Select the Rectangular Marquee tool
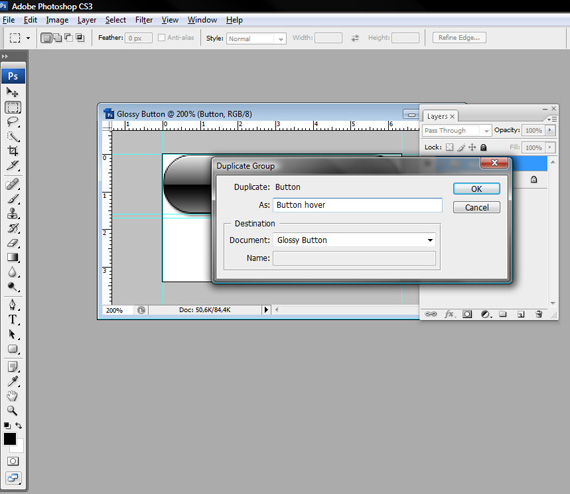Image resolution: width=570 pixels, height=494 pixels. click(13, 108)
